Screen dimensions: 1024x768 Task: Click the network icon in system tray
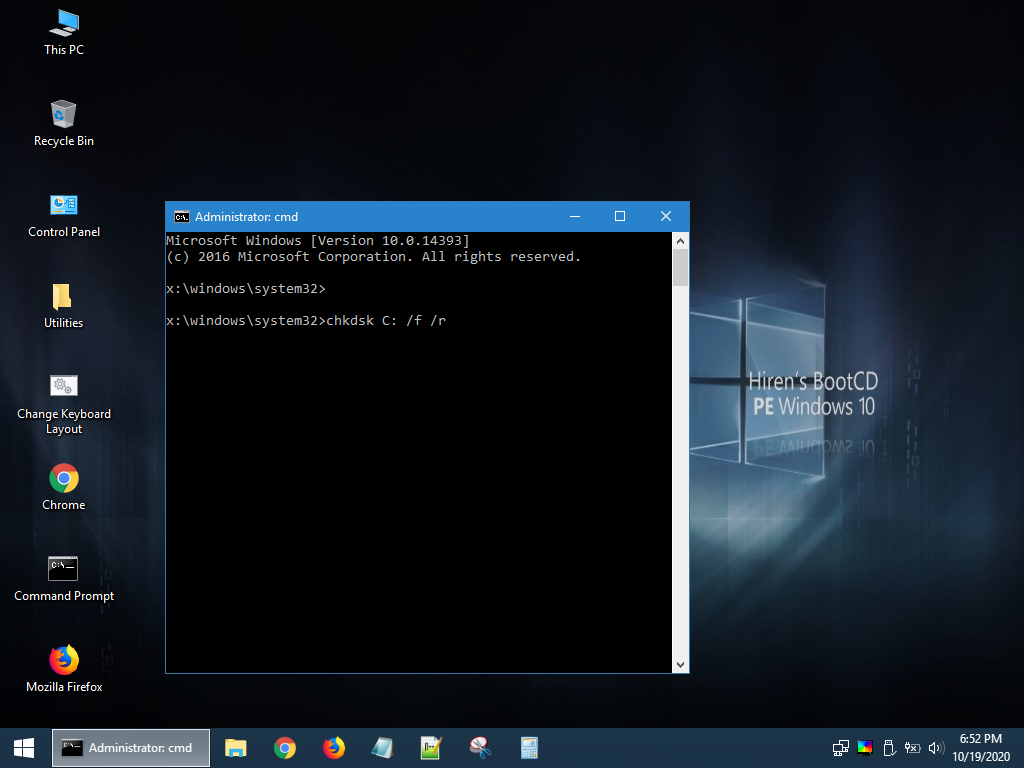click(x=841, y=748)
